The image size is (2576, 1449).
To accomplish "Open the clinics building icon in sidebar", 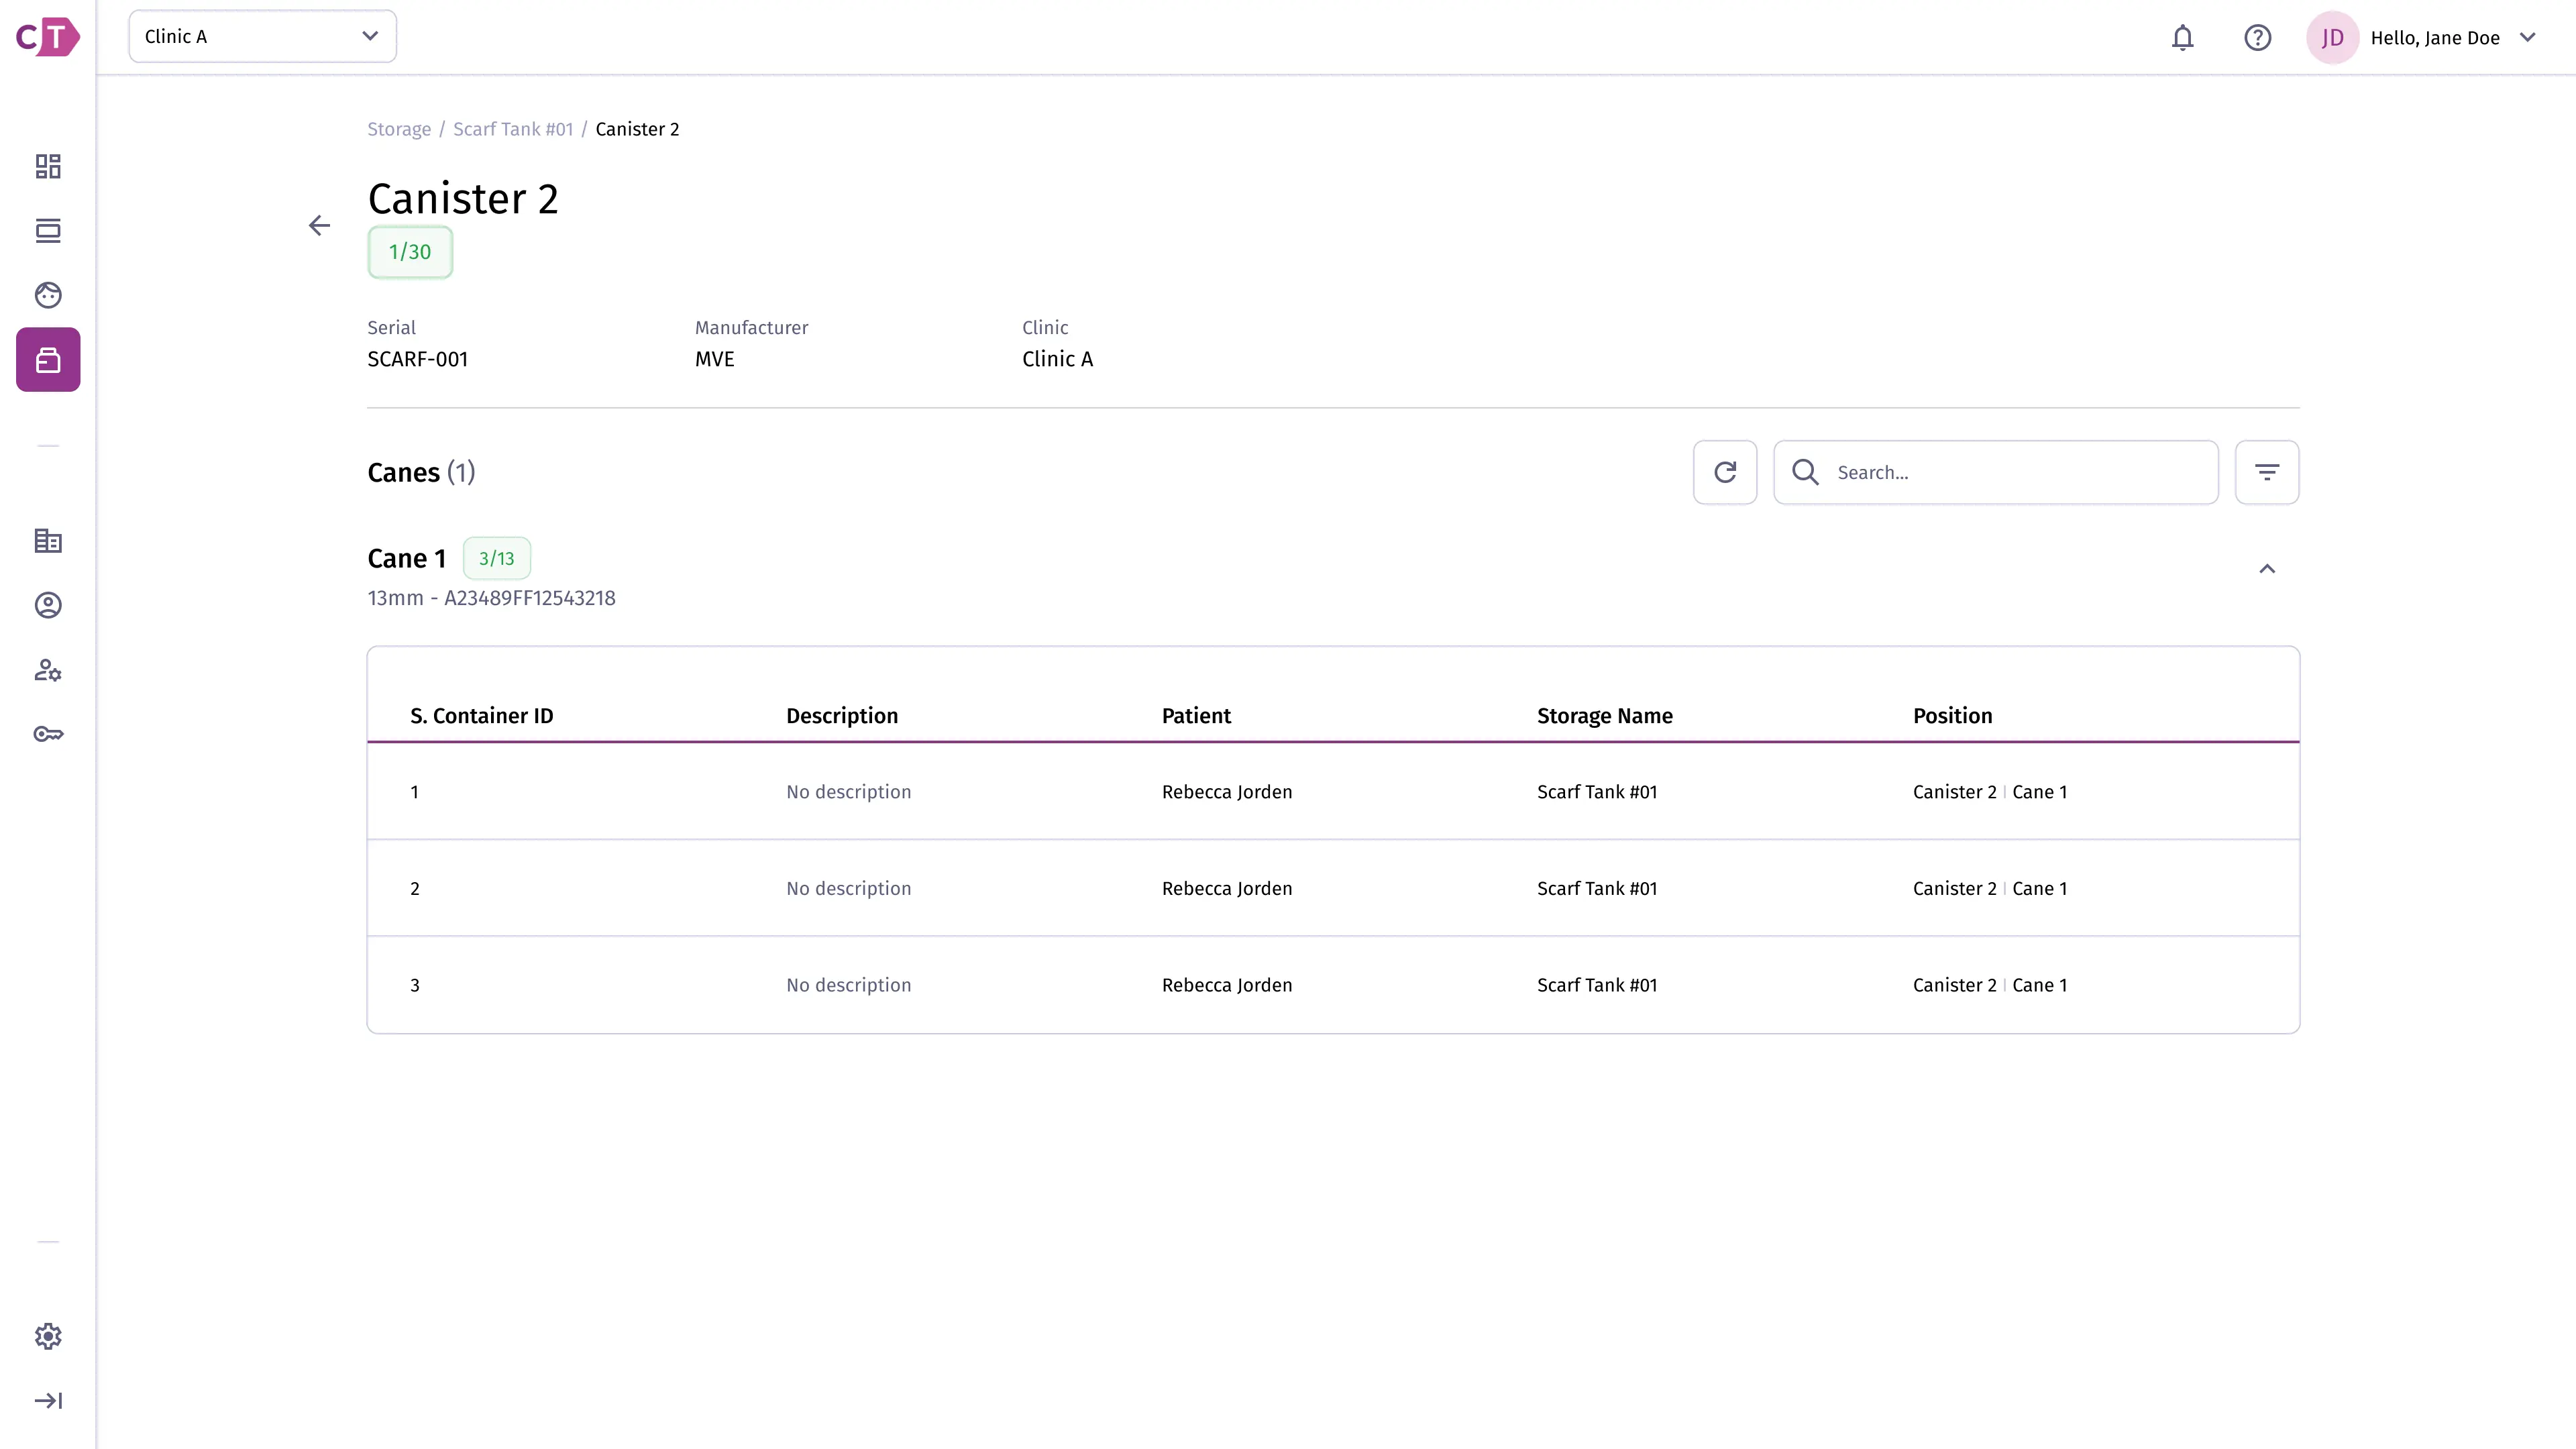I will (x=48, y=541).
